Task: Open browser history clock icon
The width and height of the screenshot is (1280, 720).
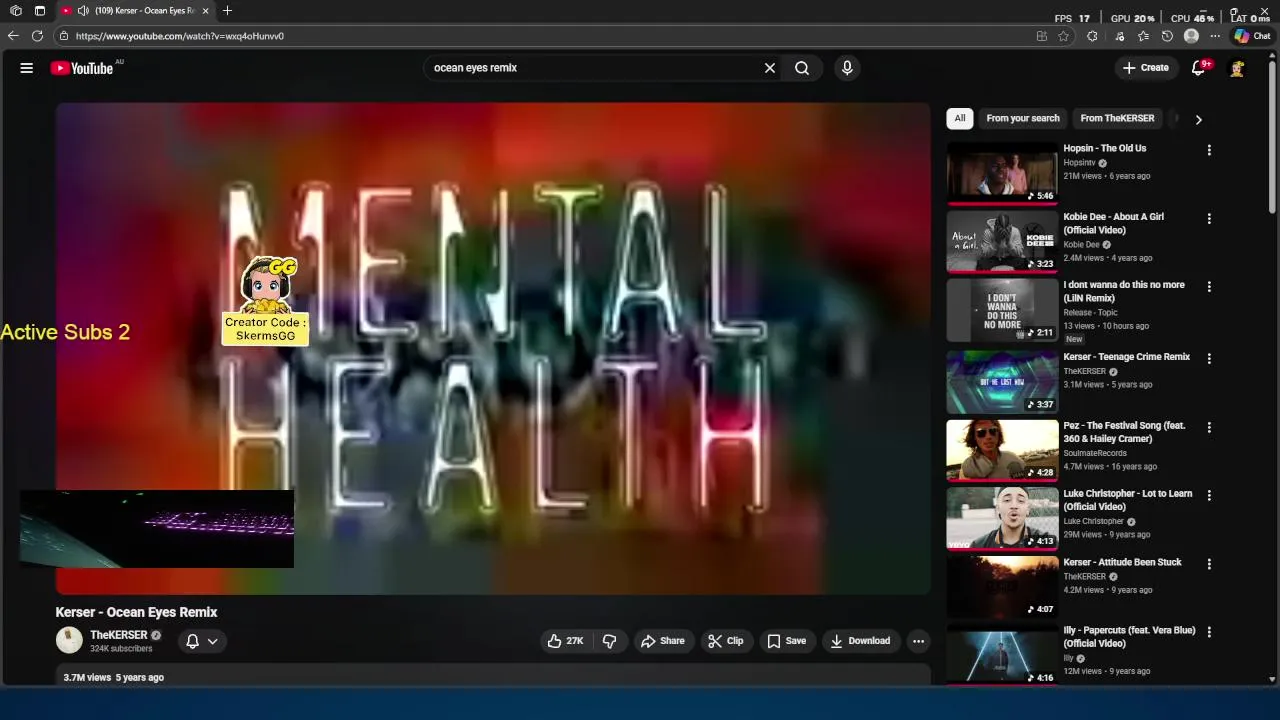Action: tap(1167, 36)
